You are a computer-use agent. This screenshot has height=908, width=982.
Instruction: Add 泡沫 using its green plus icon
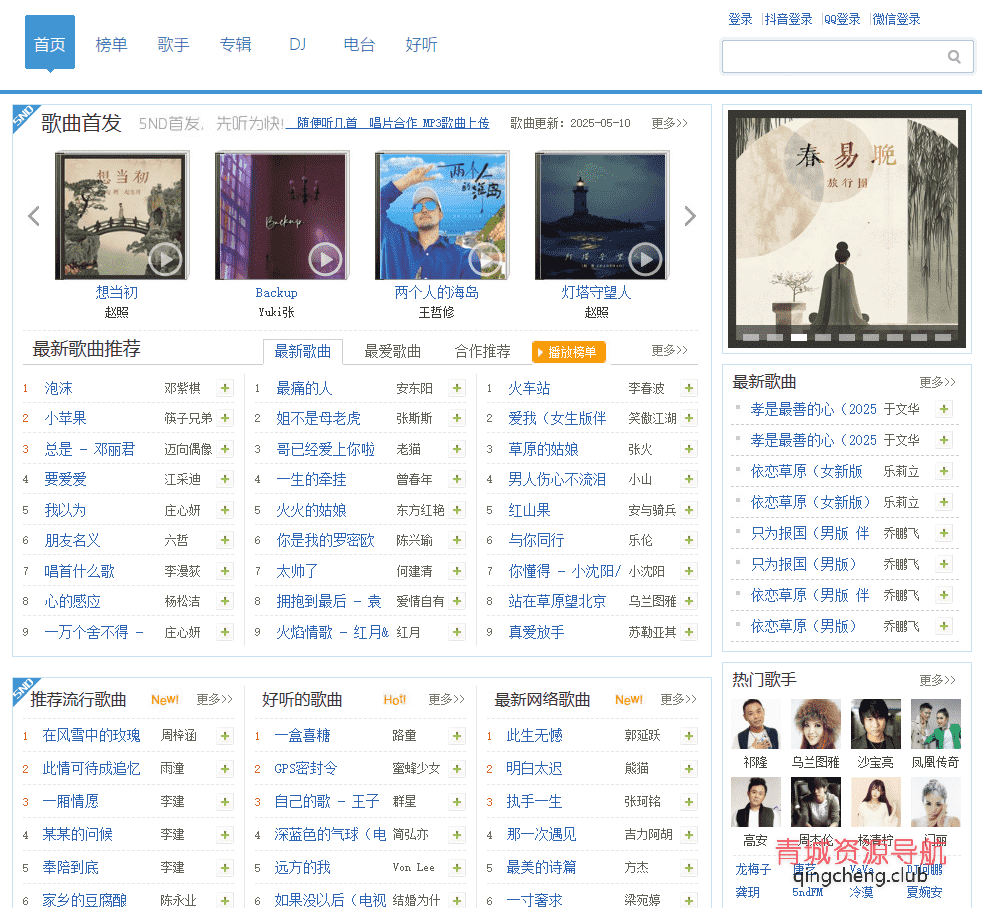(224, 388)
